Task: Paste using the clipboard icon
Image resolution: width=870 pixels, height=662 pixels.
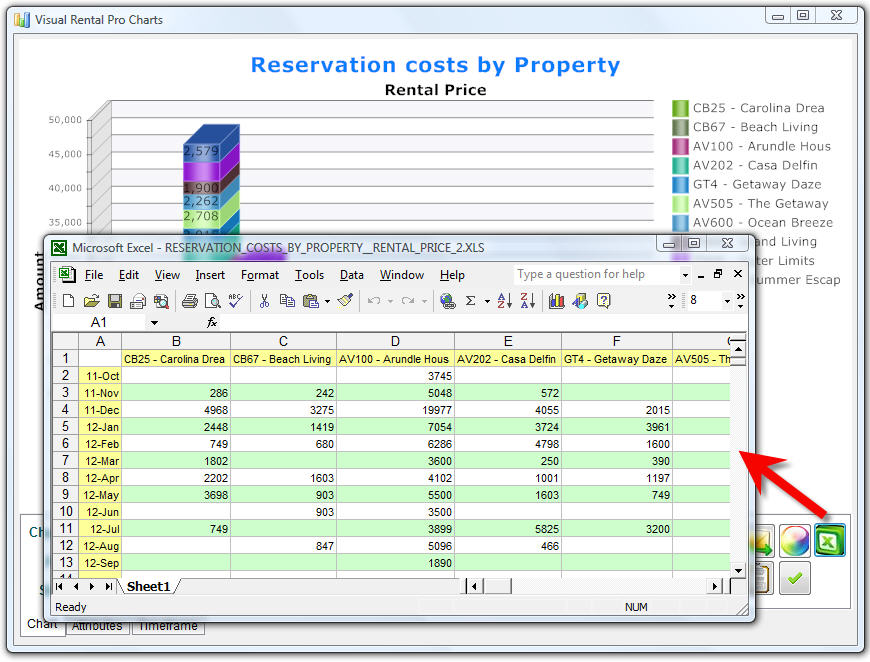Action: point(311,301)
